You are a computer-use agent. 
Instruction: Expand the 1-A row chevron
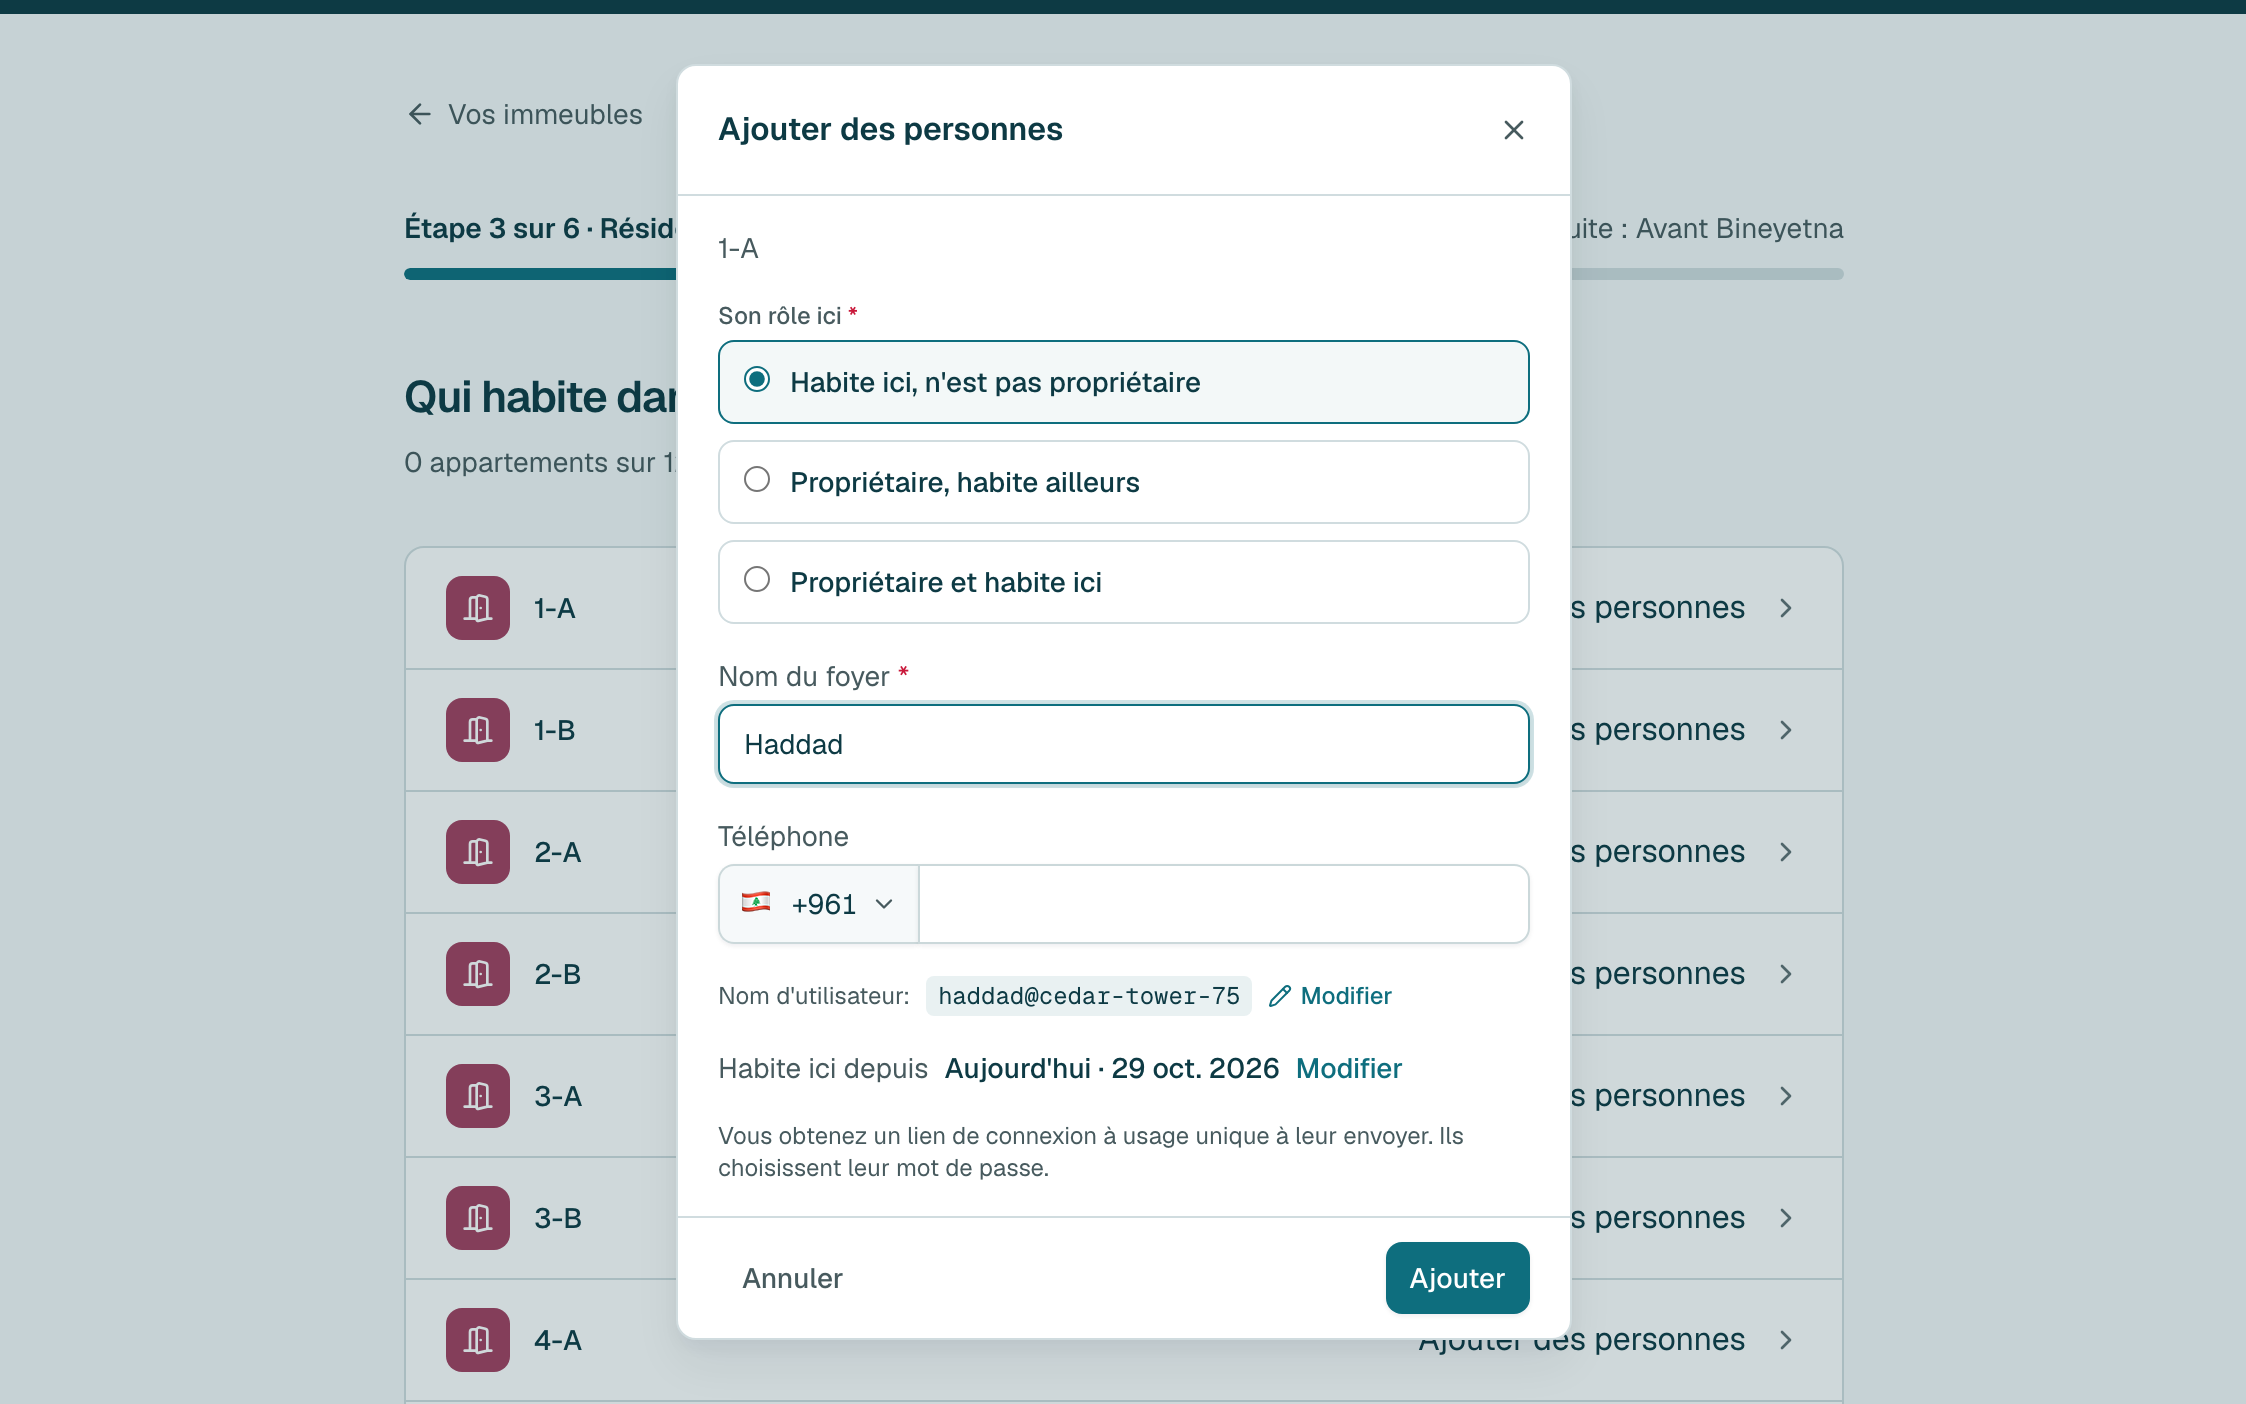(1786, 608)
